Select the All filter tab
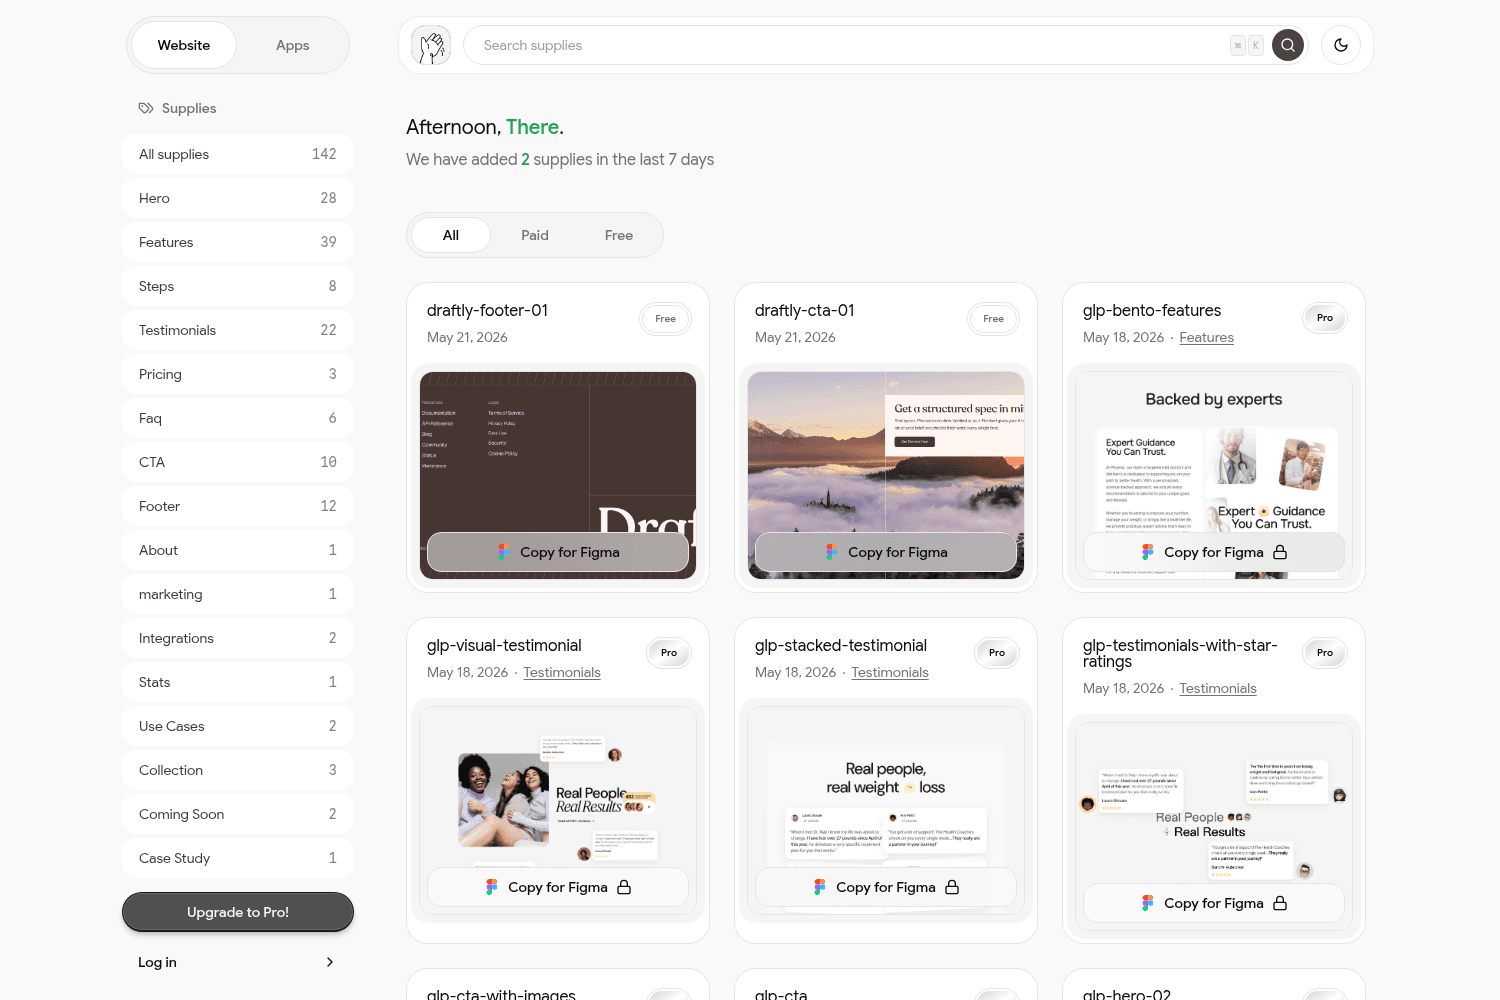 [x=451, y=235]
